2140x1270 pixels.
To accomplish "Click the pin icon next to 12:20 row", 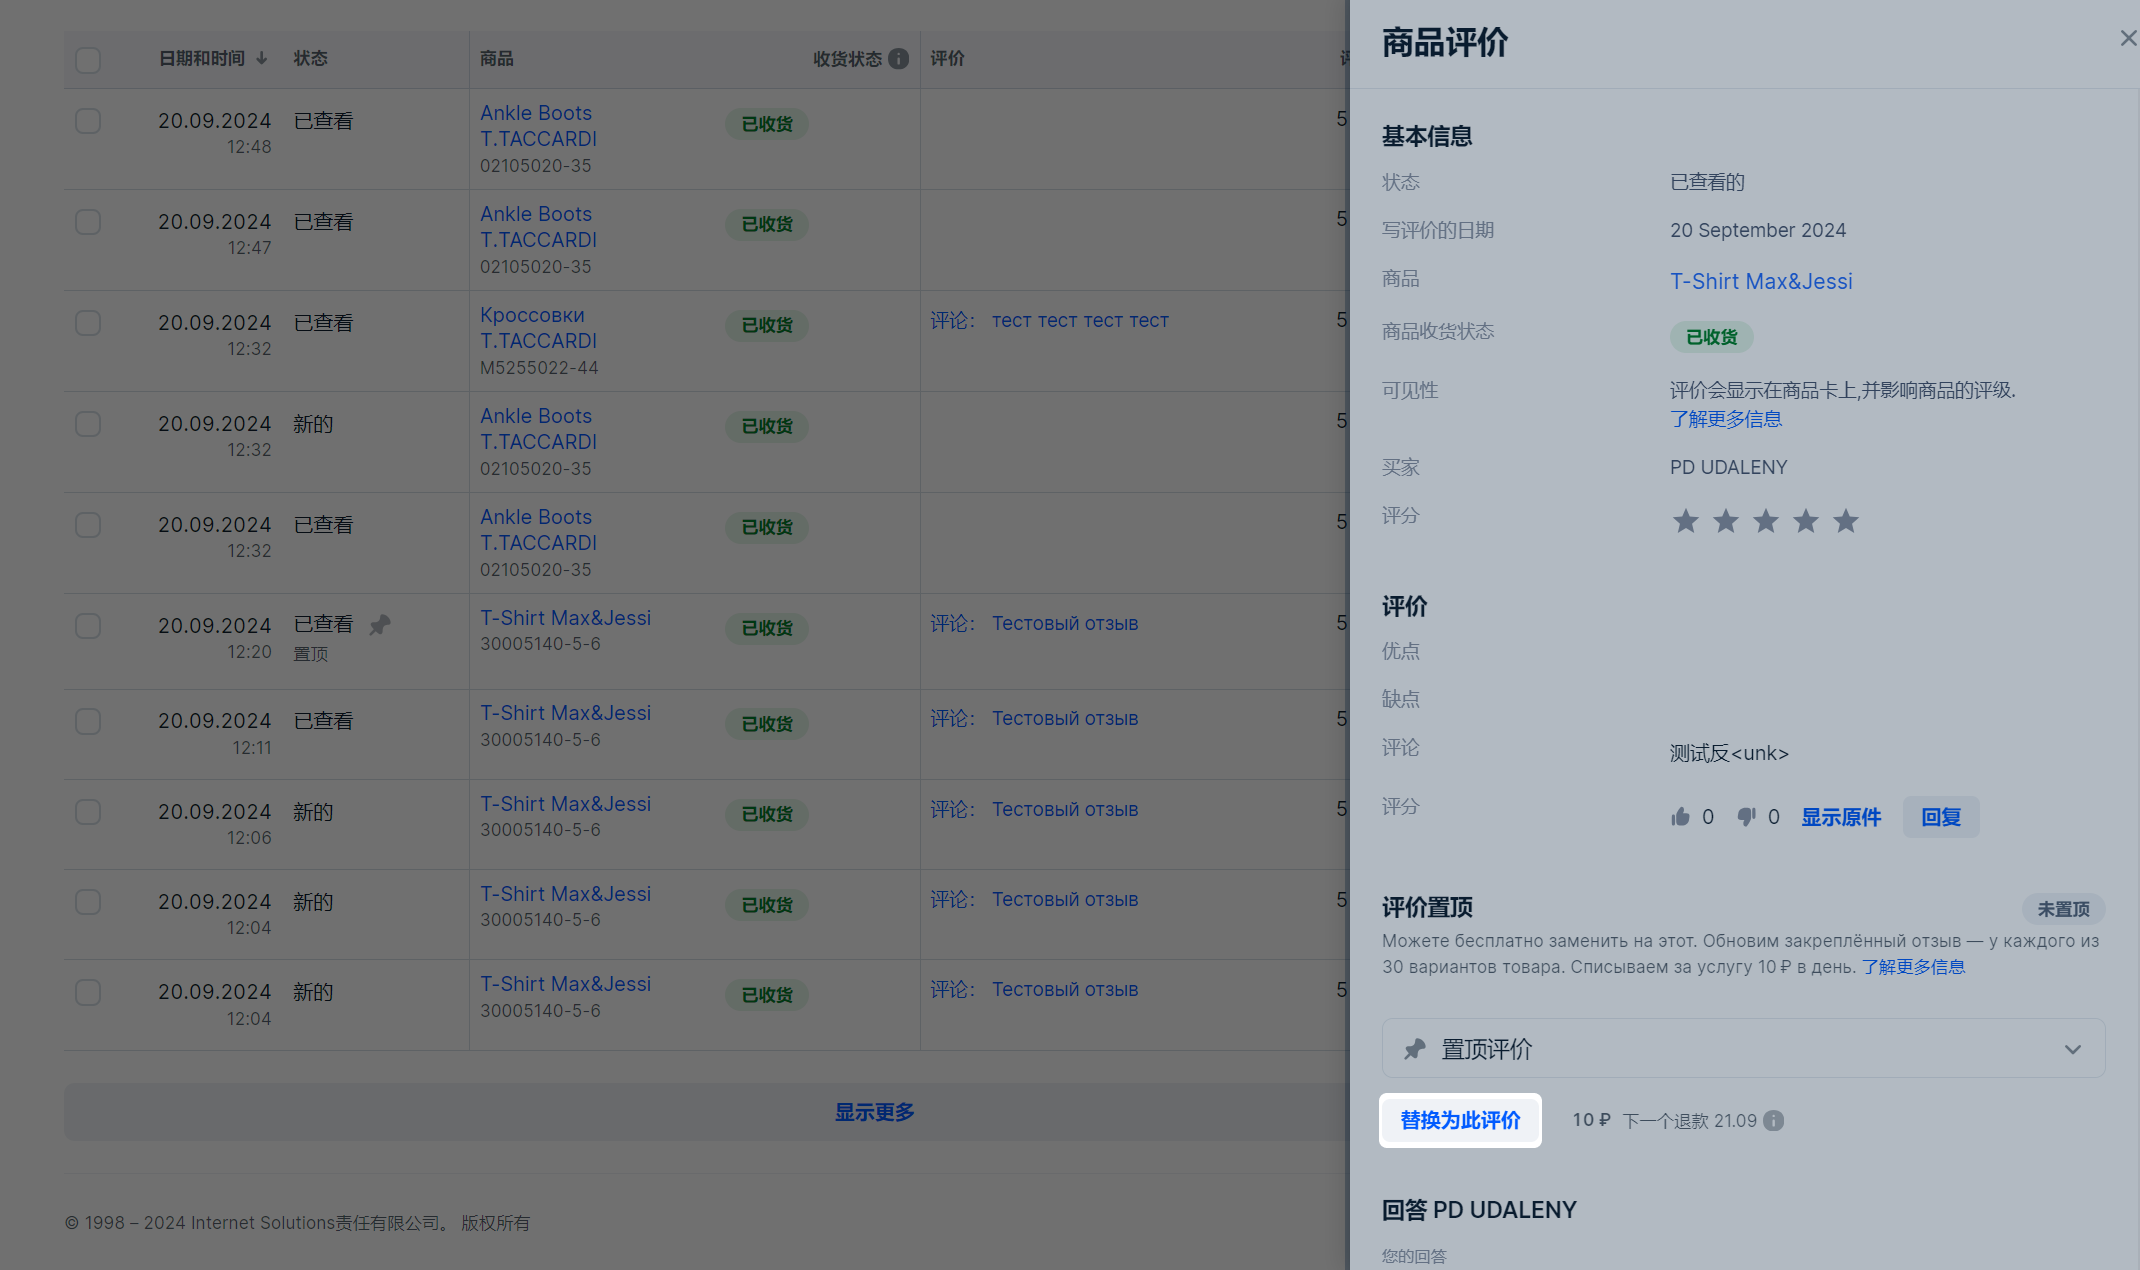I will [x=380, y=625].
